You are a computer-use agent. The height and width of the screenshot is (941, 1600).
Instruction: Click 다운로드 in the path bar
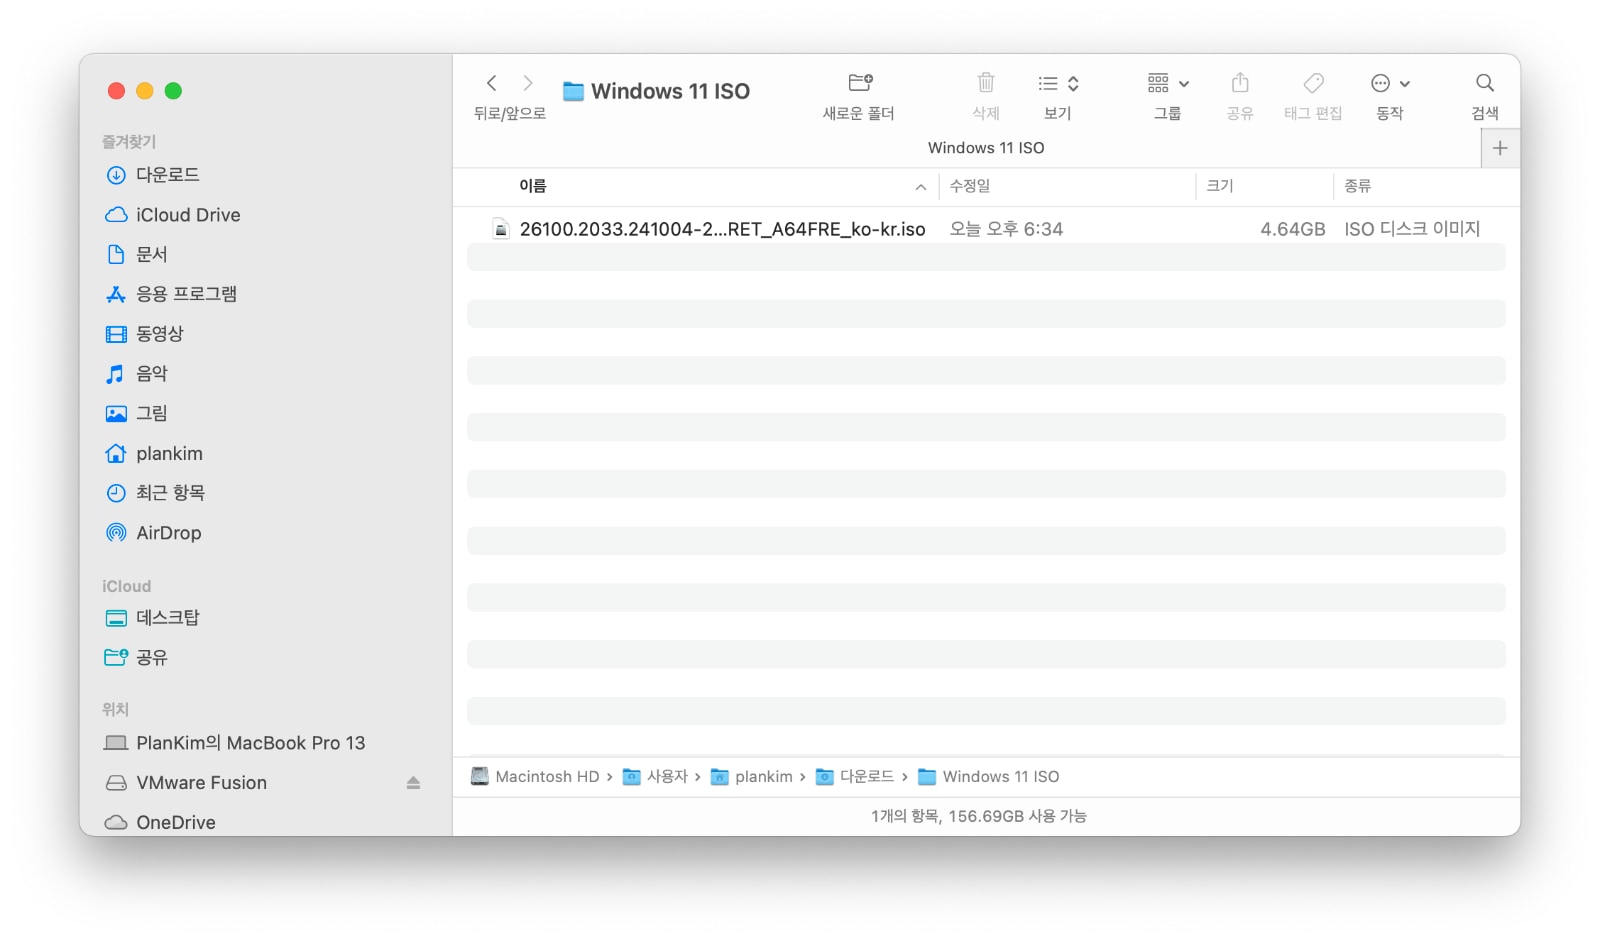[x=856, y=777]
